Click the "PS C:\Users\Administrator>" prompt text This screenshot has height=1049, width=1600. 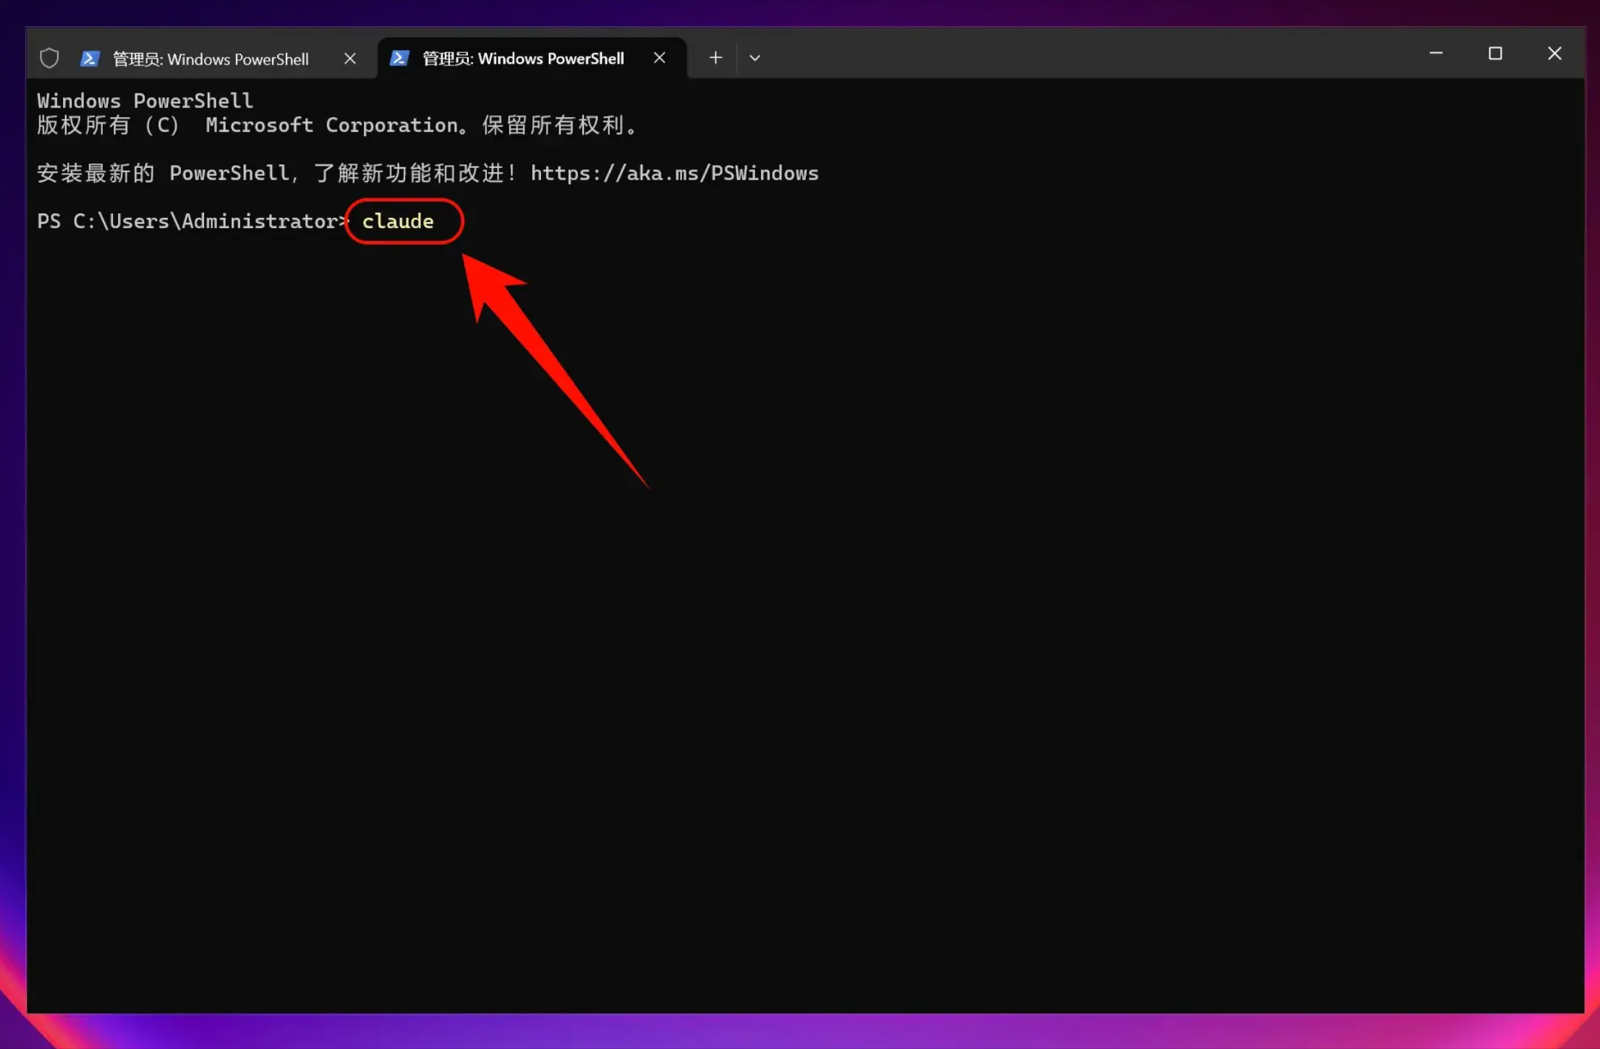point(192,221)
